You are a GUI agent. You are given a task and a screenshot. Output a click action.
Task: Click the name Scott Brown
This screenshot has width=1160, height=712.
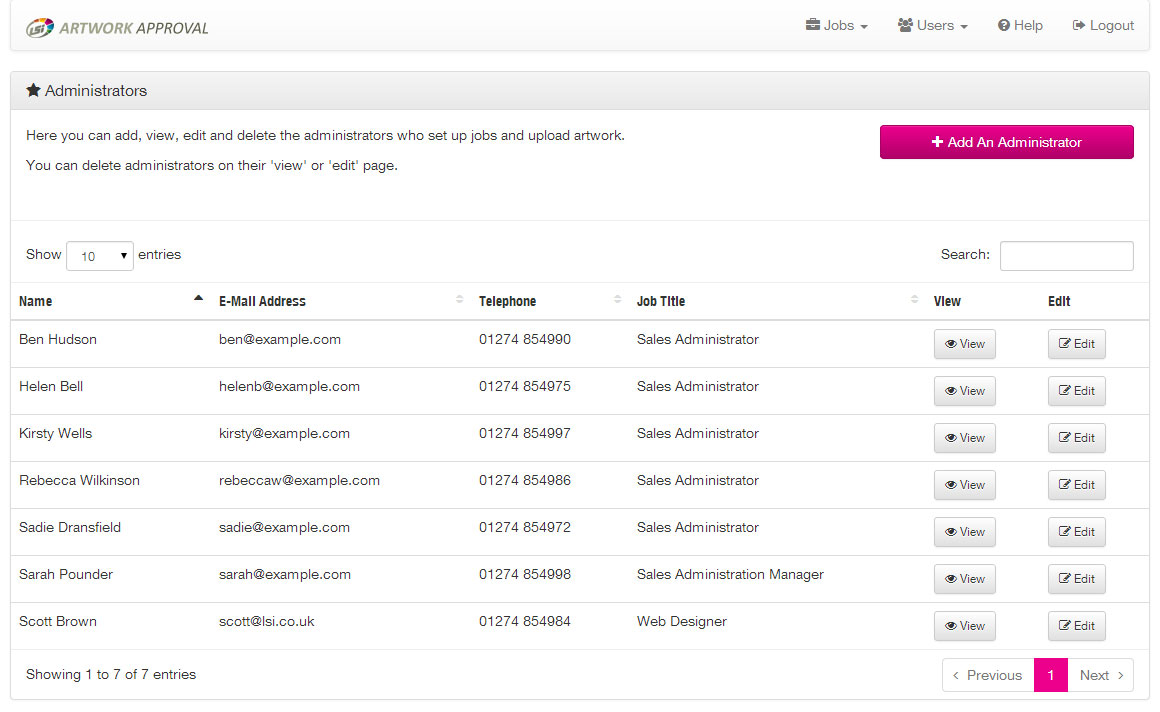(x=58, y=622)
